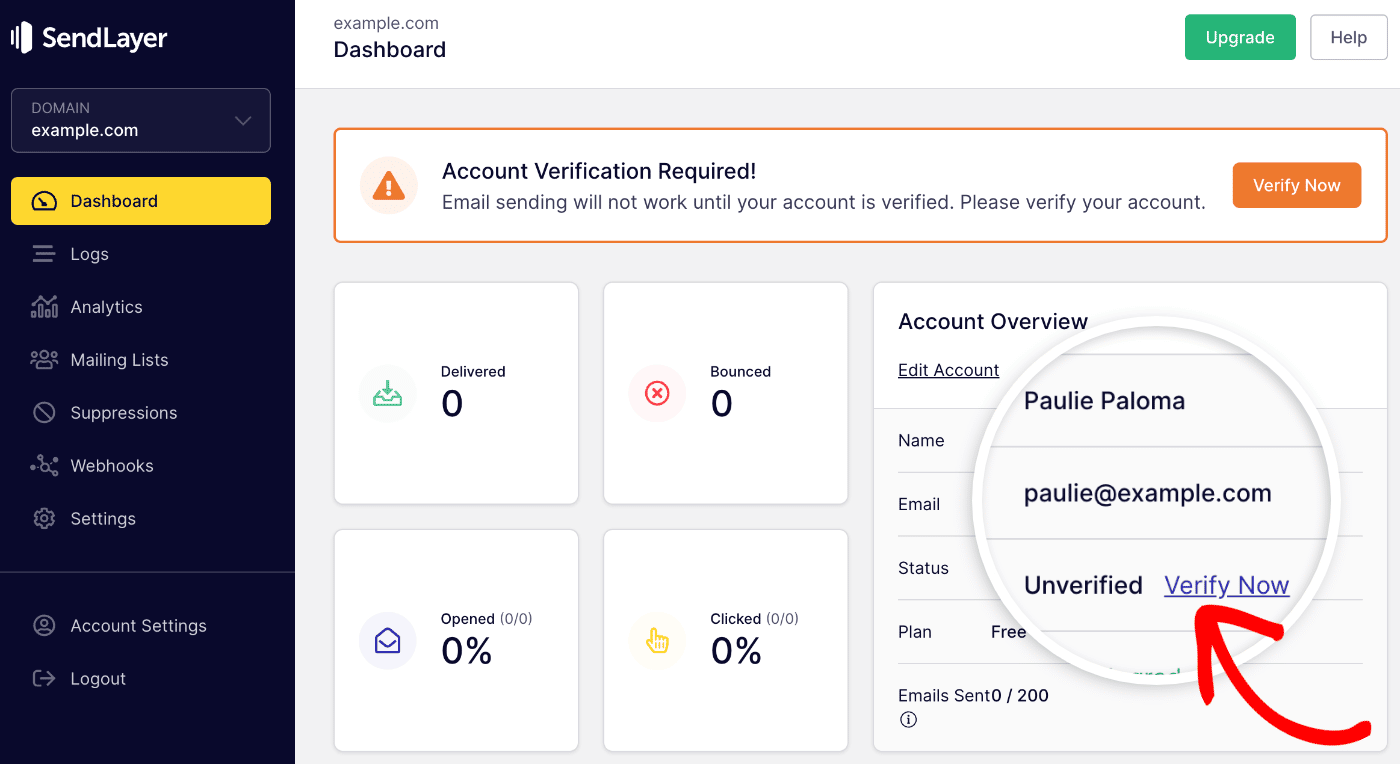Open the Edit Account link
Viewport: 1400px width, 764px height.
(948, 370)
